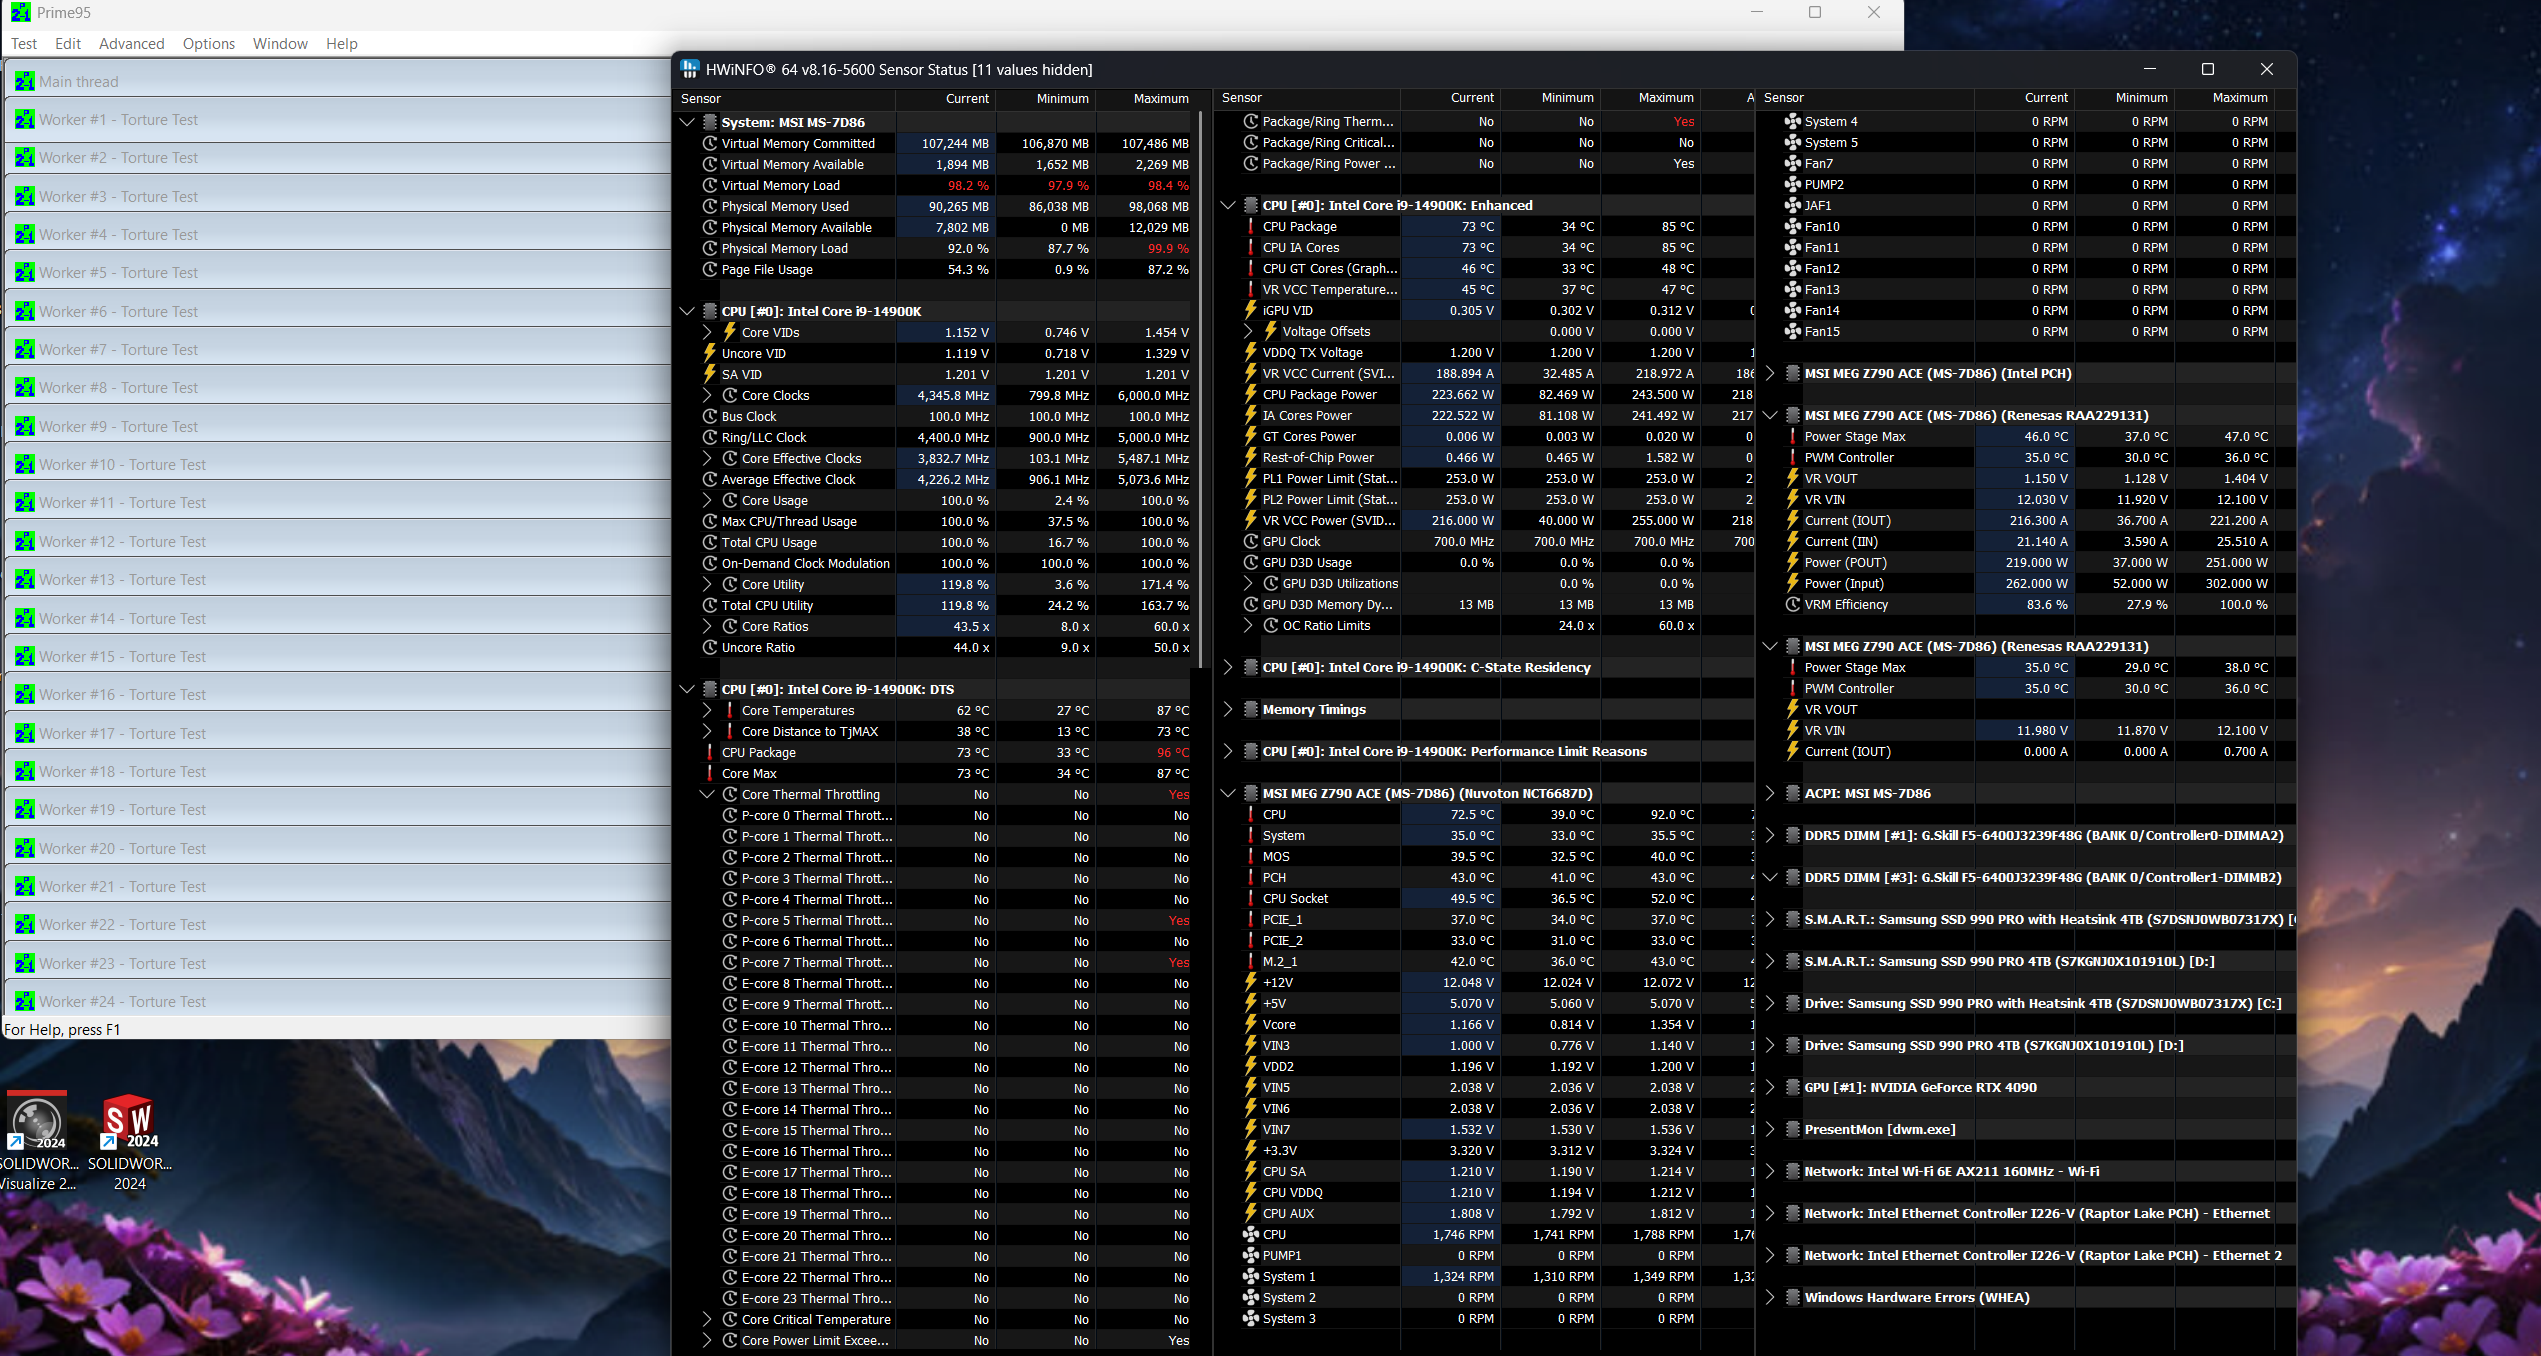Select the Main thread icon in Prime95

[23, 80]
